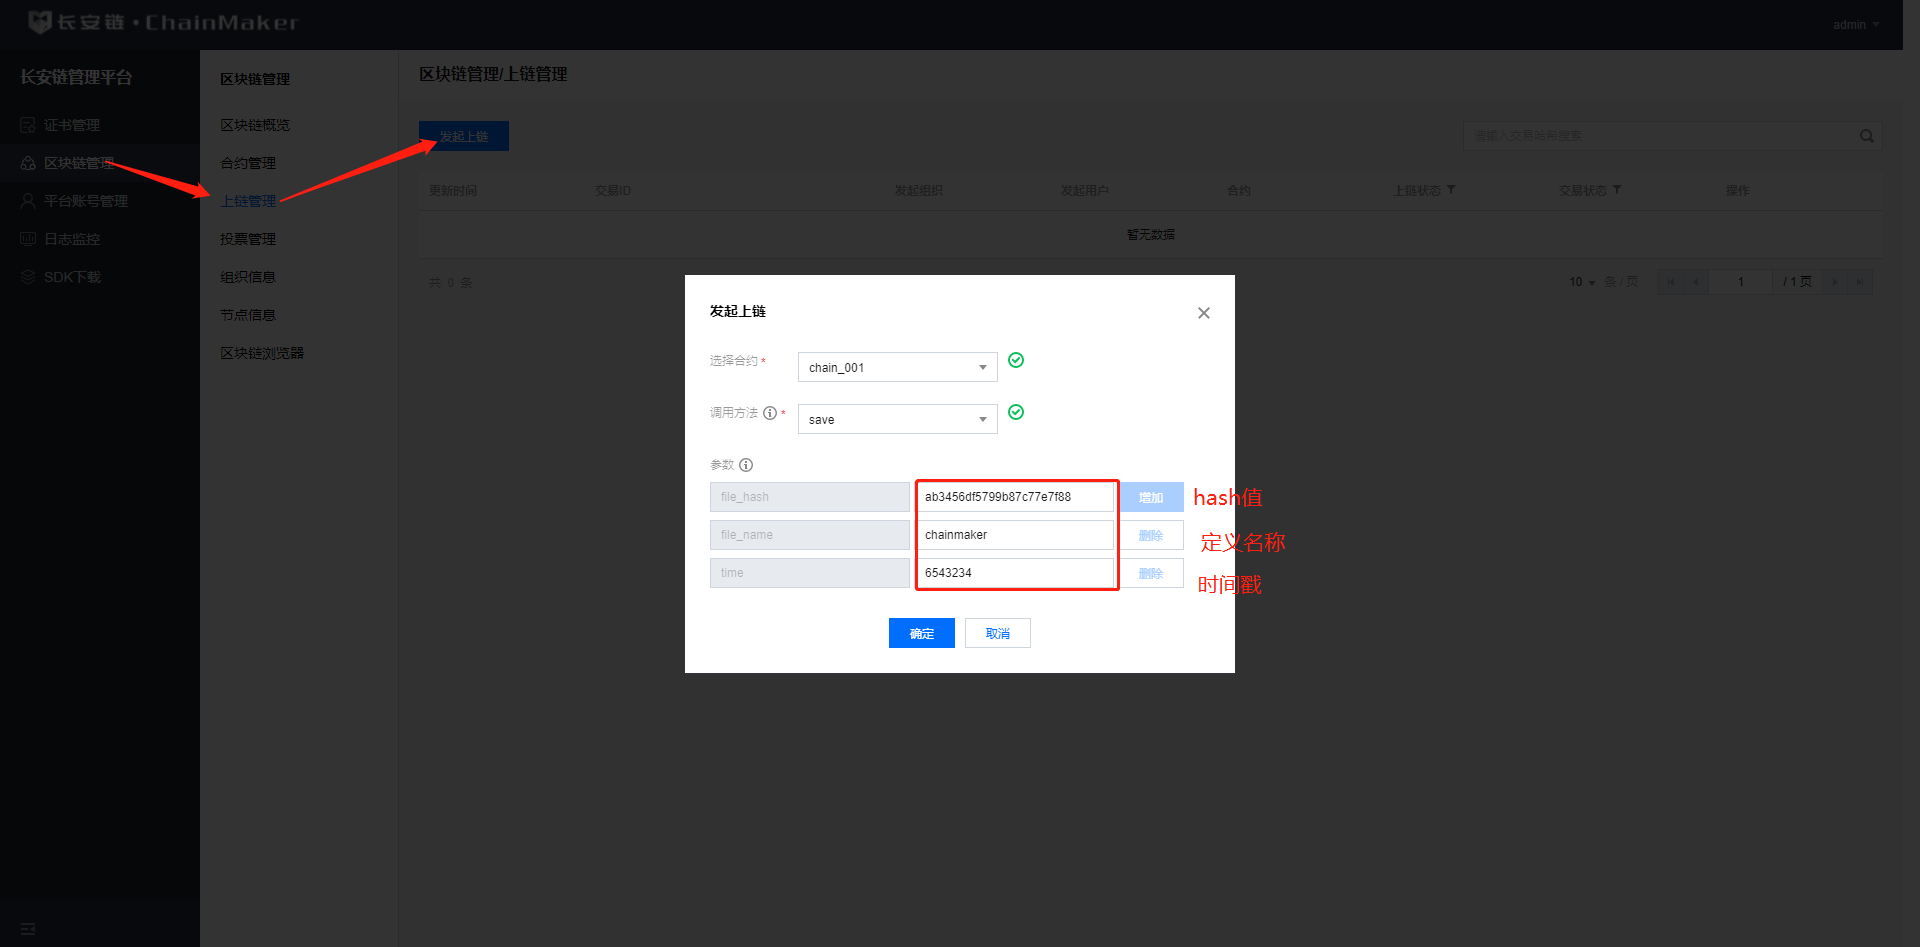Click the file_hash value input field
The height and width of the screenshot is (947, 1920).
pos(1015,497)
